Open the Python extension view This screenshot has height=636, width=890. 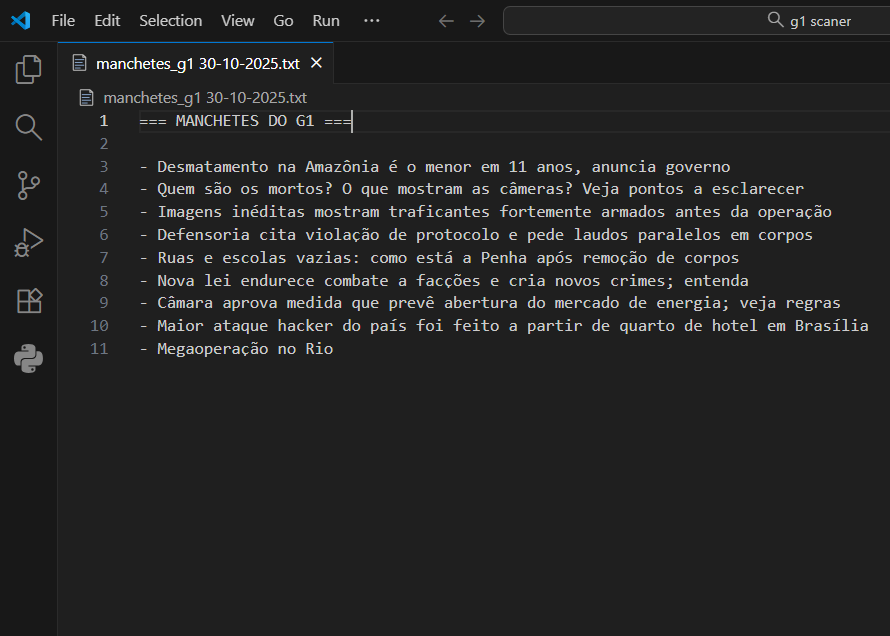pos(29,359)
